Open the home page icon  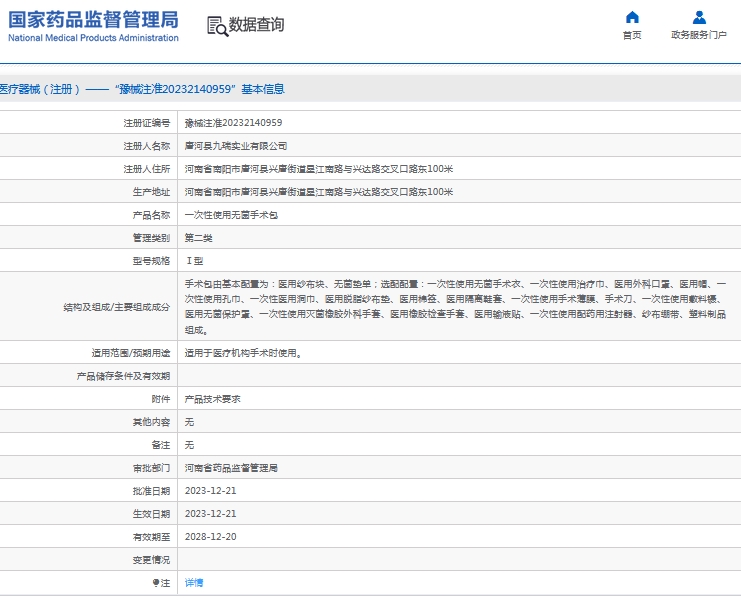click(632, 17)
